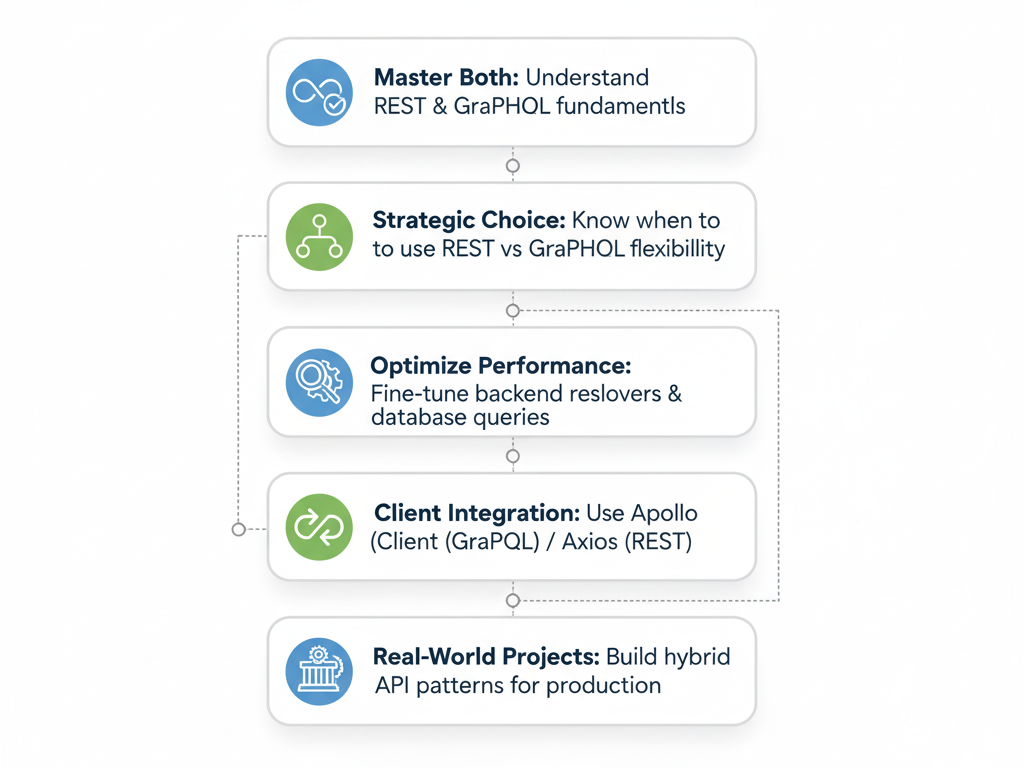
Task: Click the connector node below Optimize Performance card
Action: click(513, 456)
